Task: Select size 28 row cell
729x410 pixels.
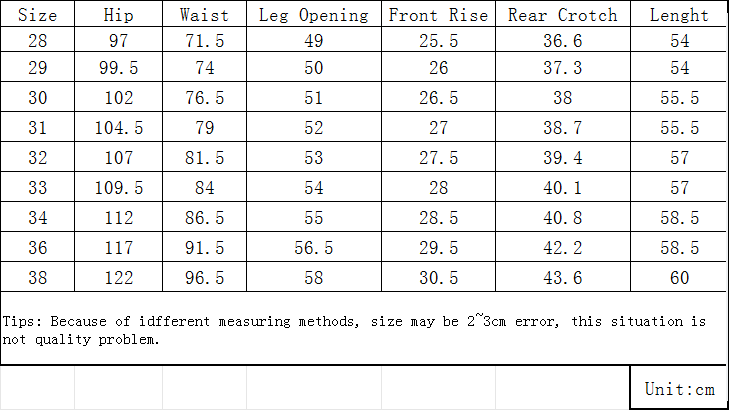Action: pyautogui.click(x=37, y=40)
